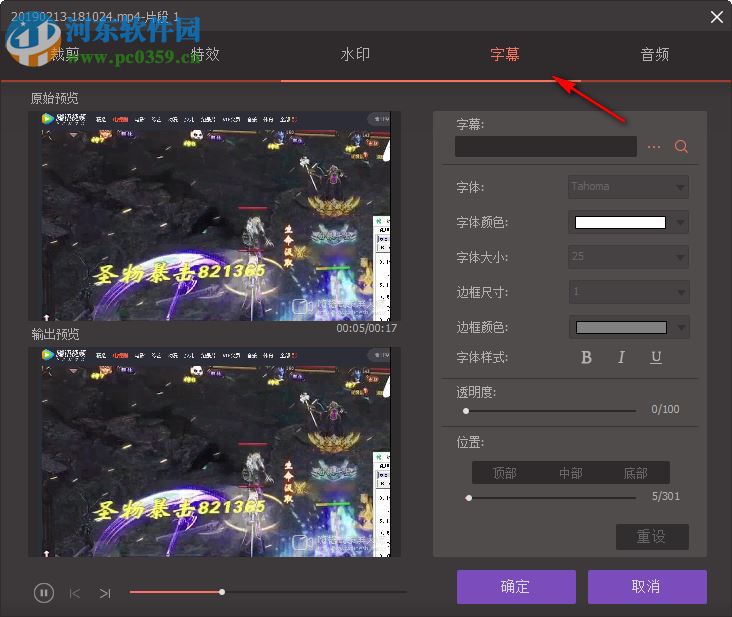Open the 边框尺寸 dropdown
This screenshot has height=617, width=732.
pyautogui.click(x=629, y=292)
